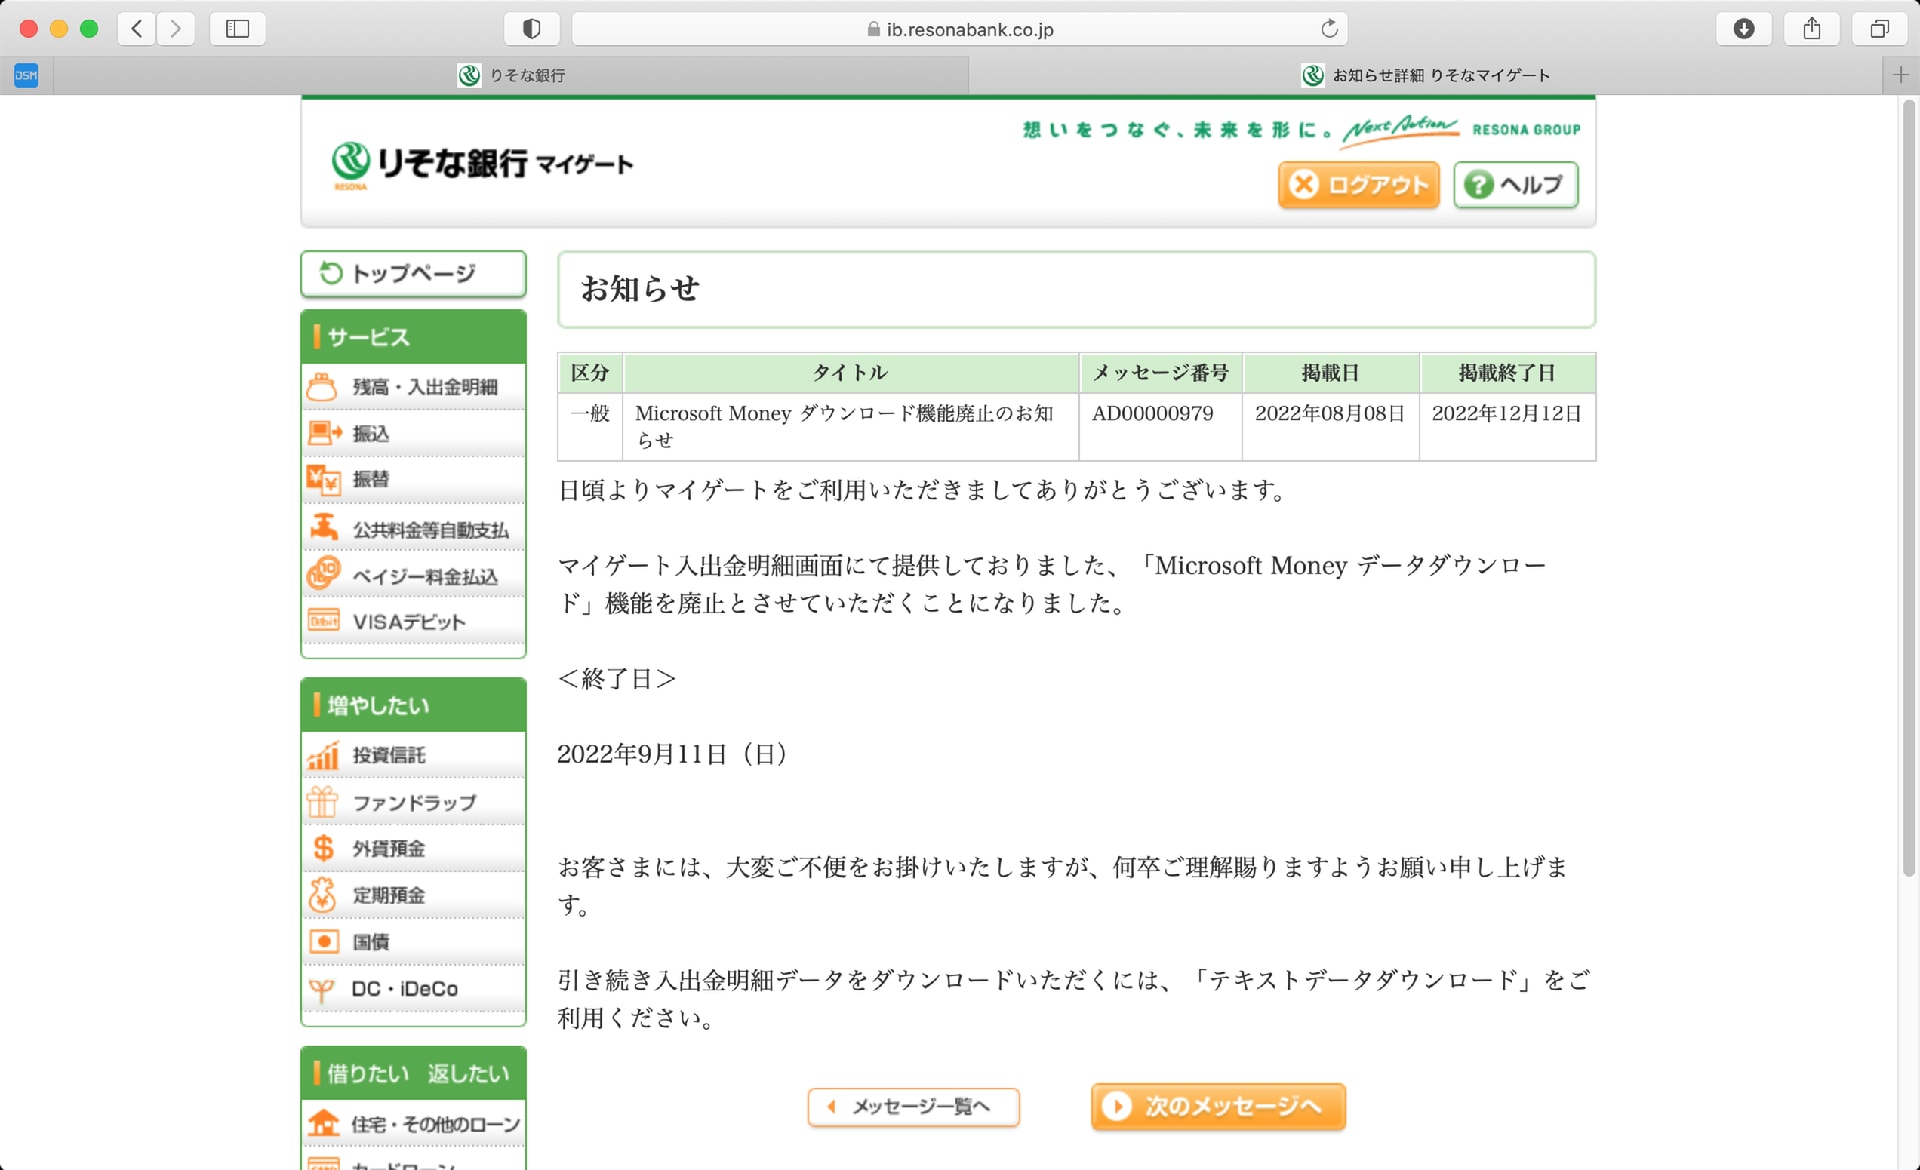The width and height of the screenshot is (1920, 1170).
Task: Click the ペイジー料金払込 icon
Action: click(324, 573)
